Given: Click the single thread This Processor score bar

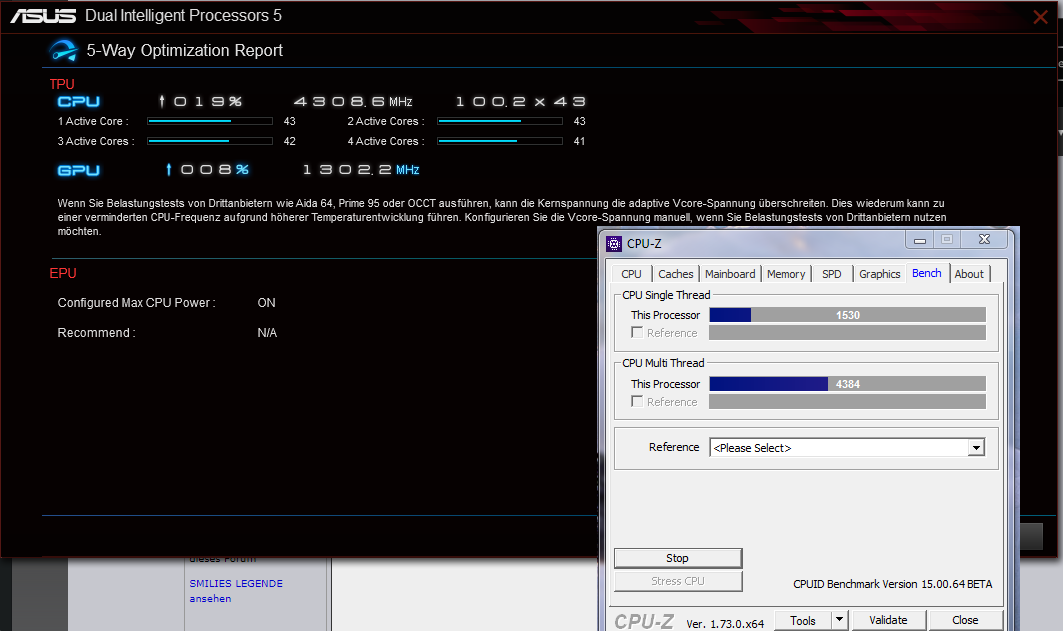Looking at the screenshot, I should [x=847, y=315].
